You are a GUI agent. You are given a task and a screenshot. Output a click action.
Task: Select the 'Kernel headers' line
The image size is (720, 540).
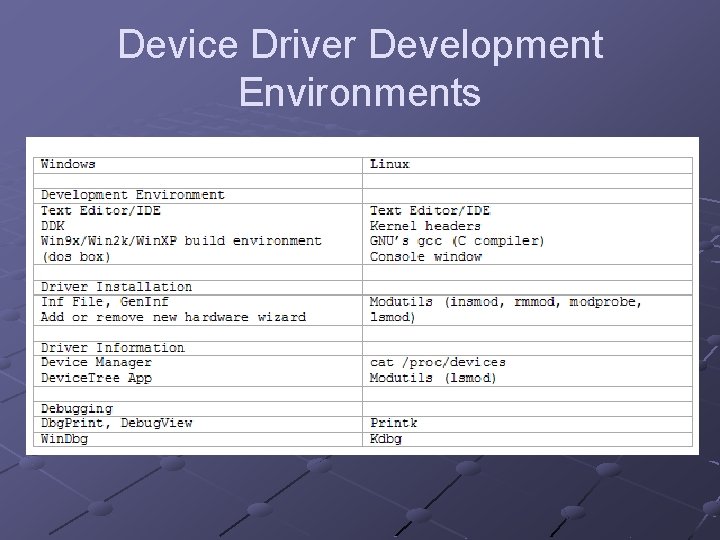pyautogui.click(x=425, y=226)
